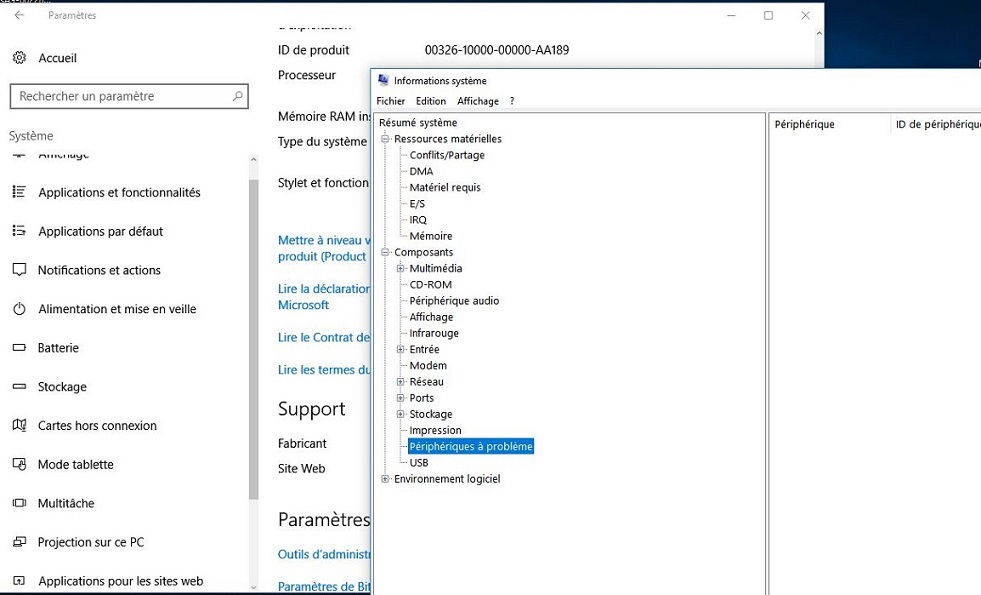Expand the Entrée node
981x595 pixels.
[400, 349]
